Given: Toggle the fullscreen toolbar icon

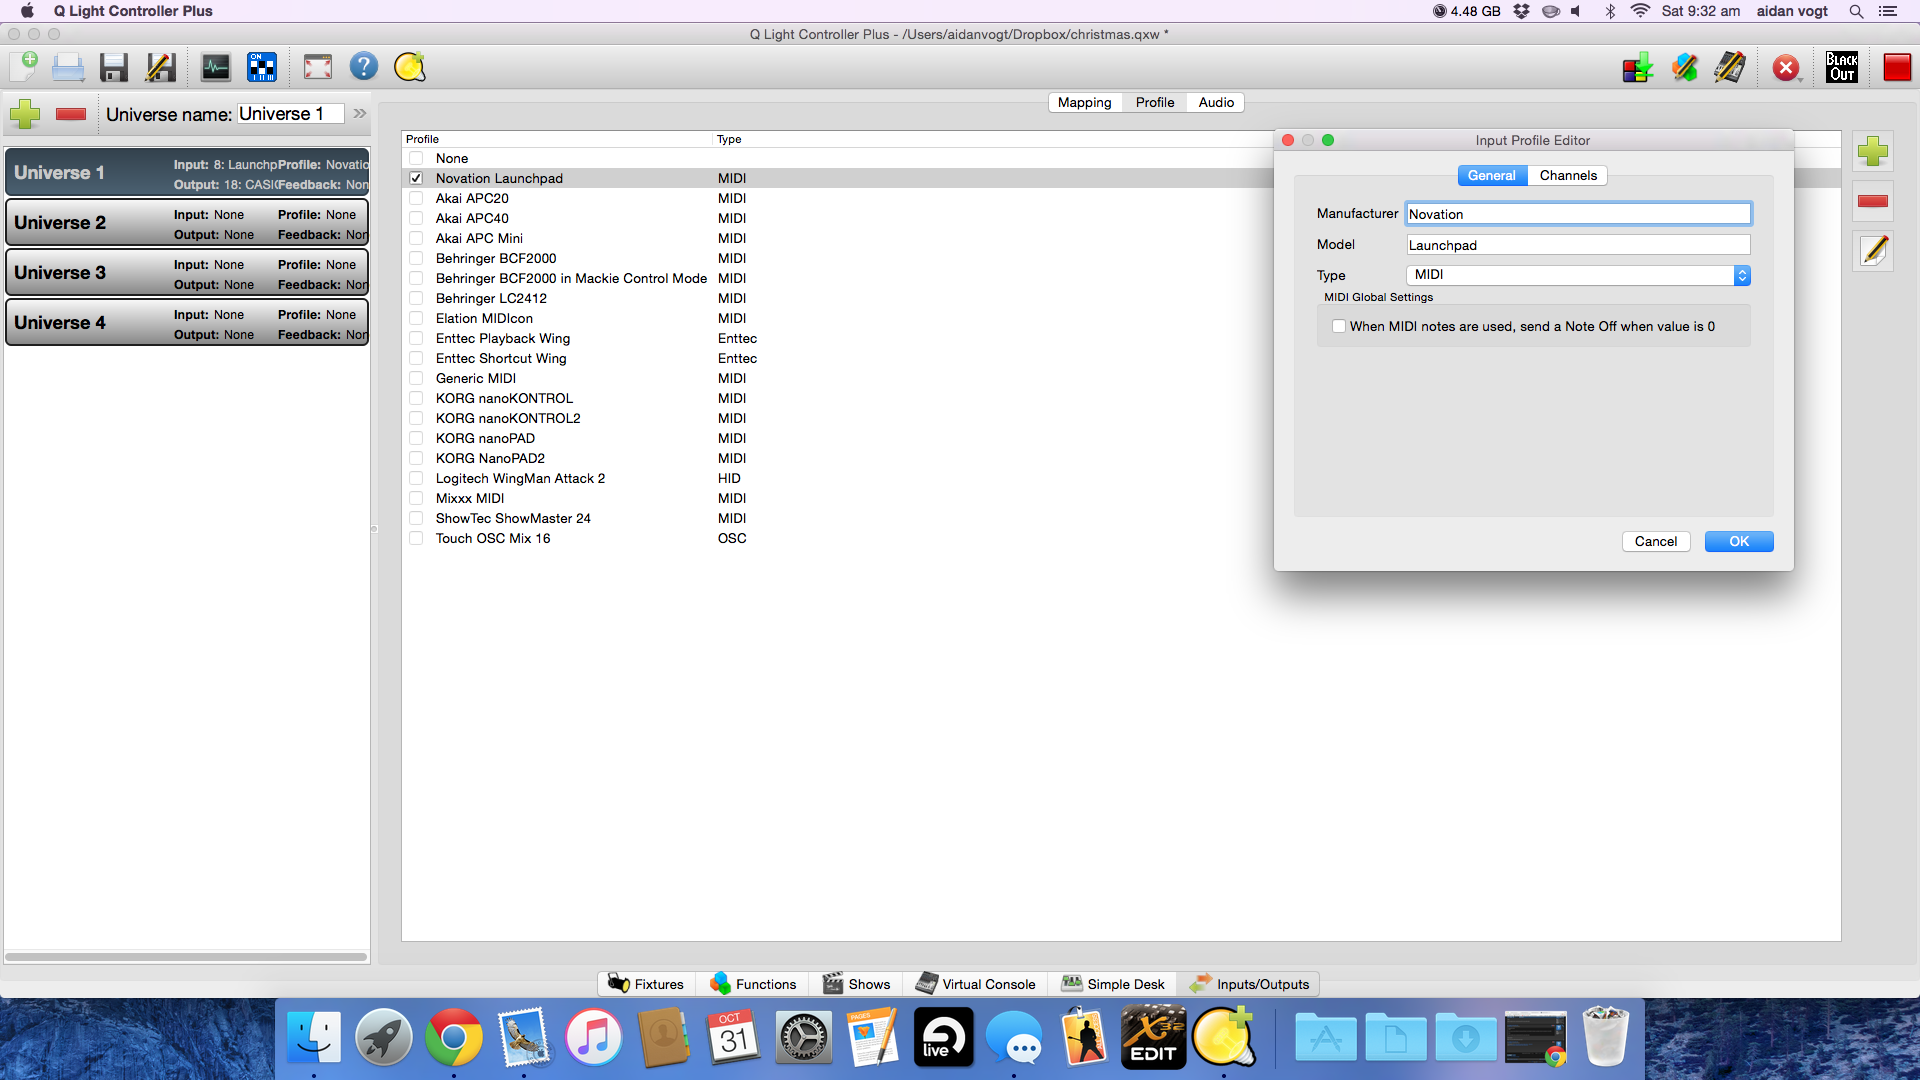Looking at the screenshot, I should [318, 67].
